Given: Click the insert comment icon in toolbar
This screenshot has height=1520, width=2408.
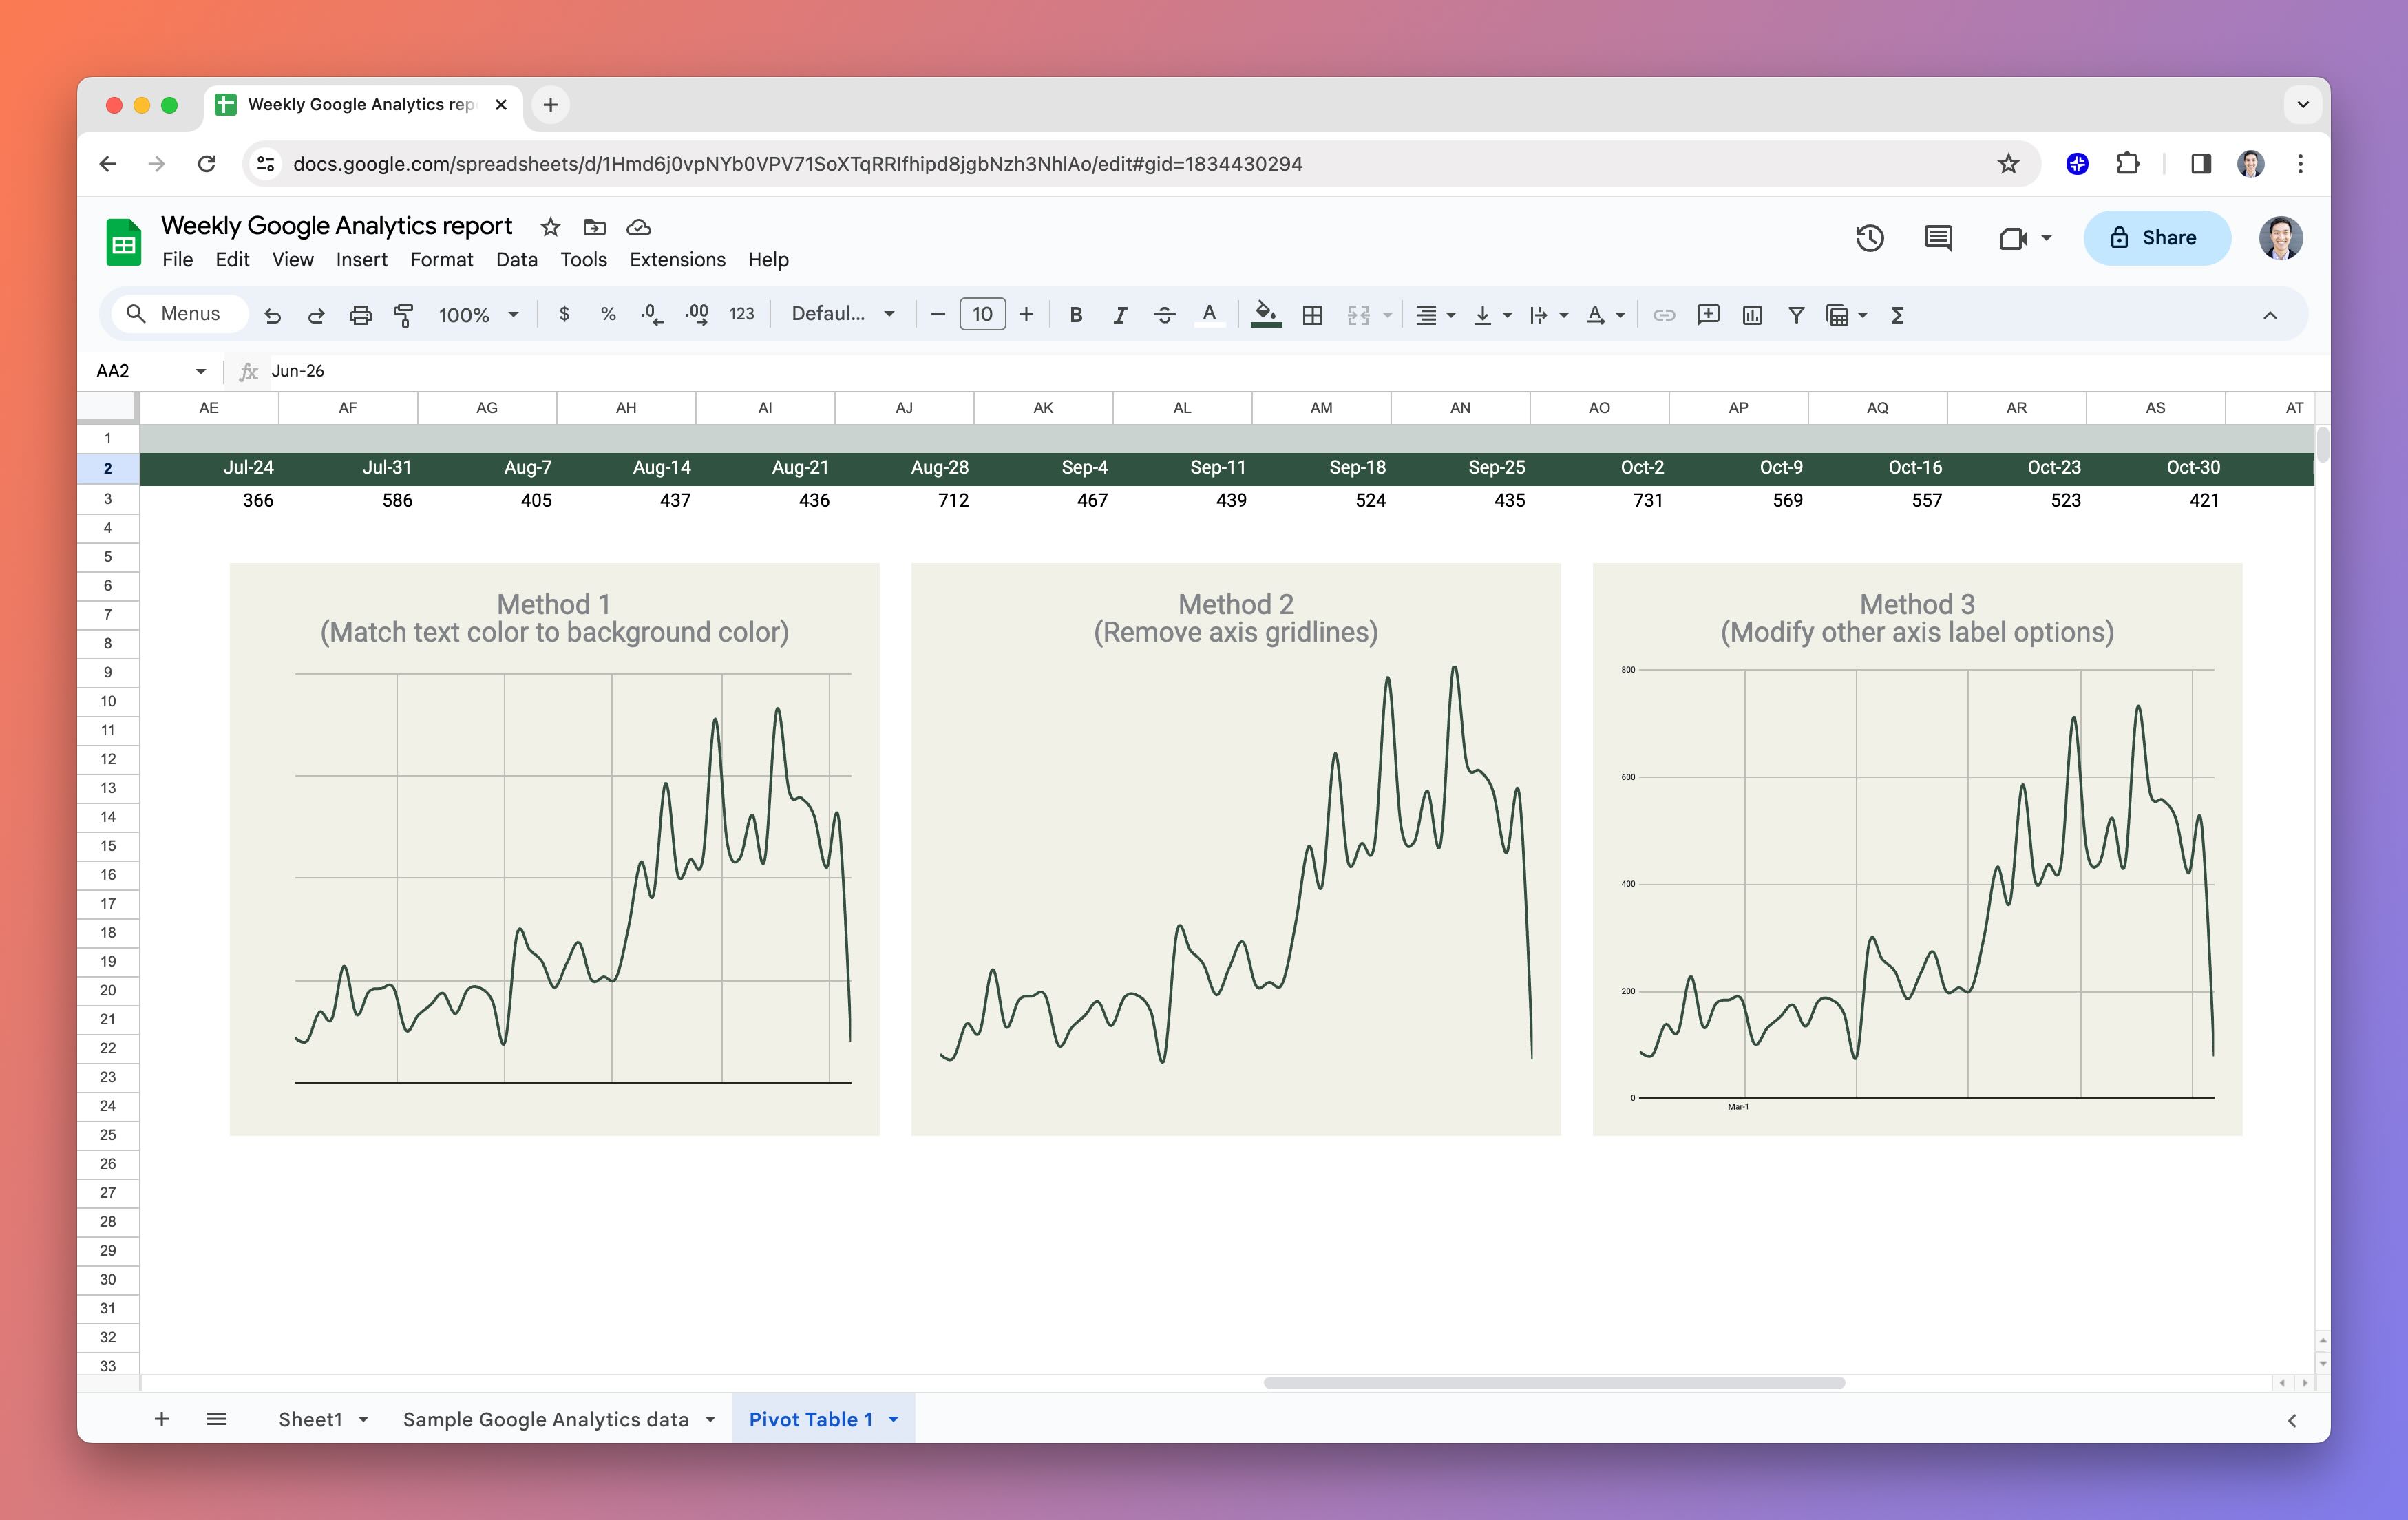Looking at the screenshot, I should pyautogui.click(x=1708, y=315).
